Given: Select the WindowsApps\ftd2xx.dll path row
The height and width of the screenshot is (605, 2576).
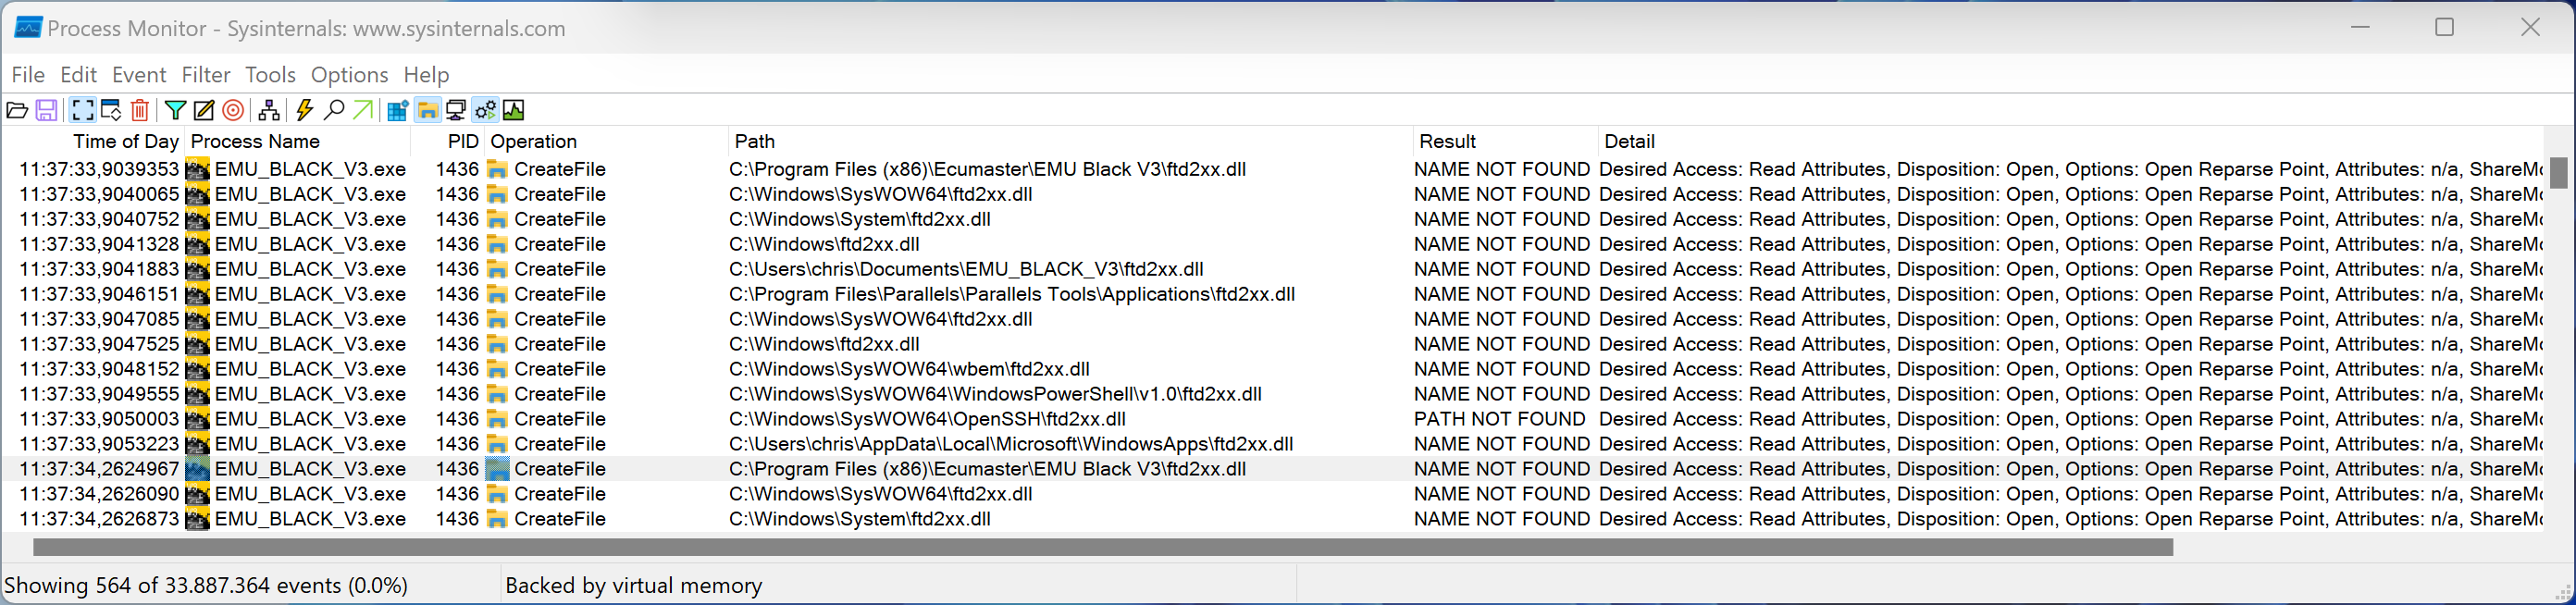Looking at the screenshot, I should [x=1011, y=445].
